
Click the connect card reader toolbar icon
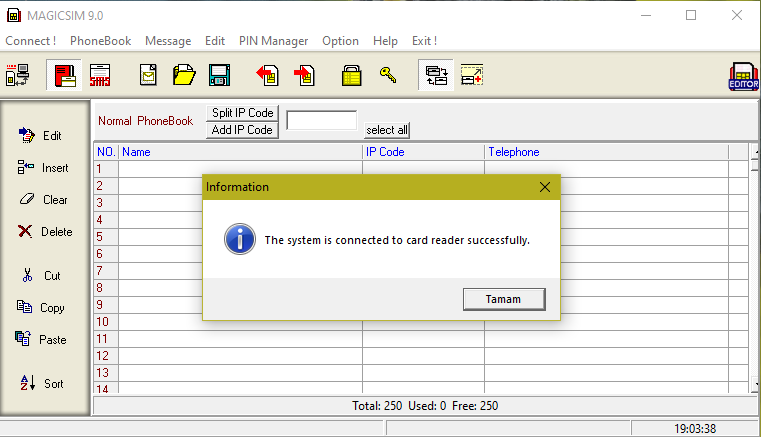(x=17, y=75)
